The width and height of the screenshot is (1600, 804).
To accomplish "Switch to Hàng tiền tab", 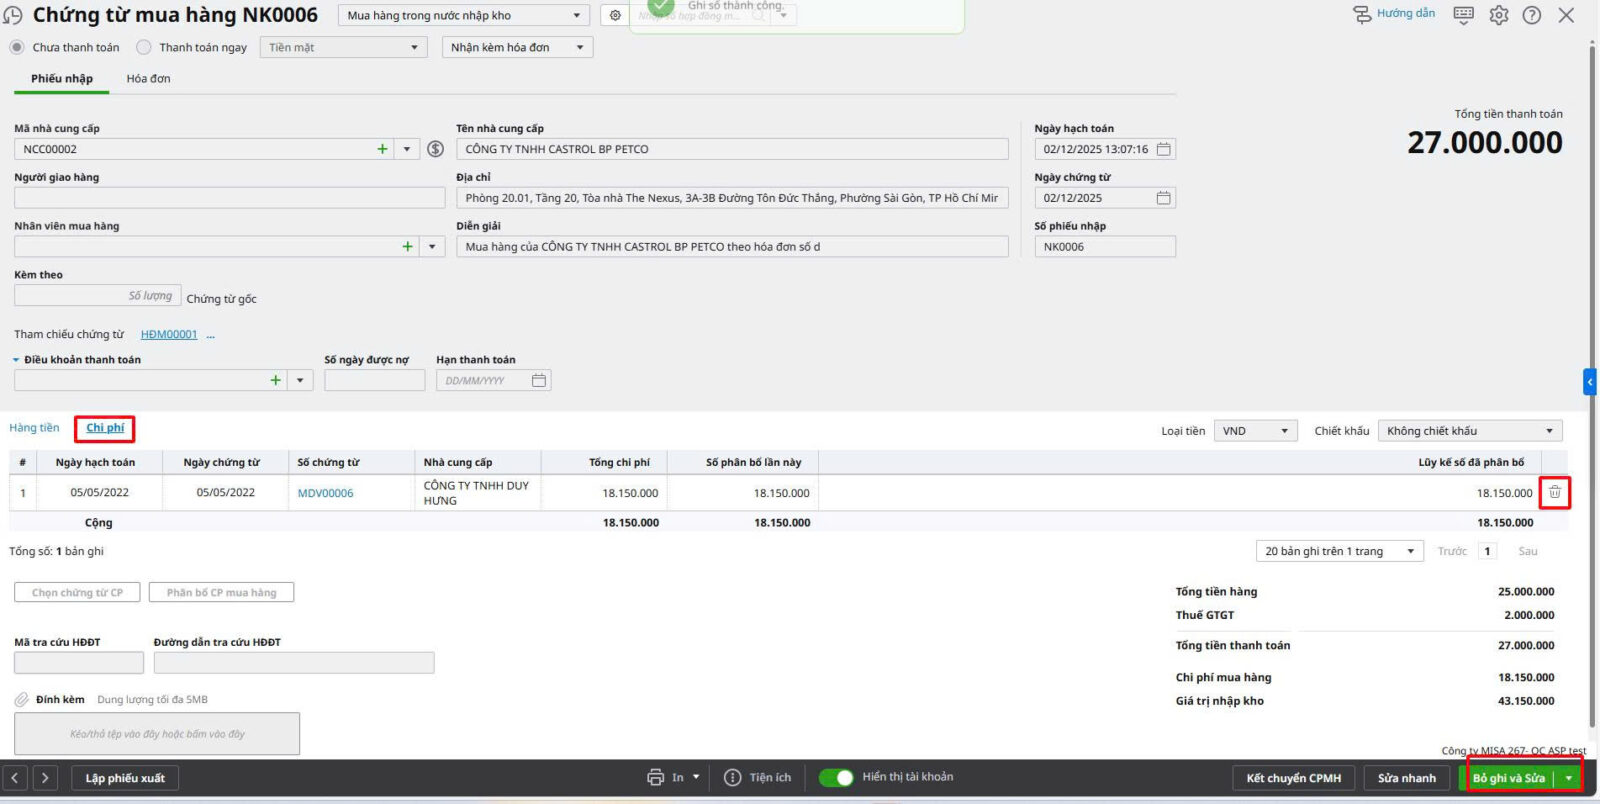I will [34, 428].
